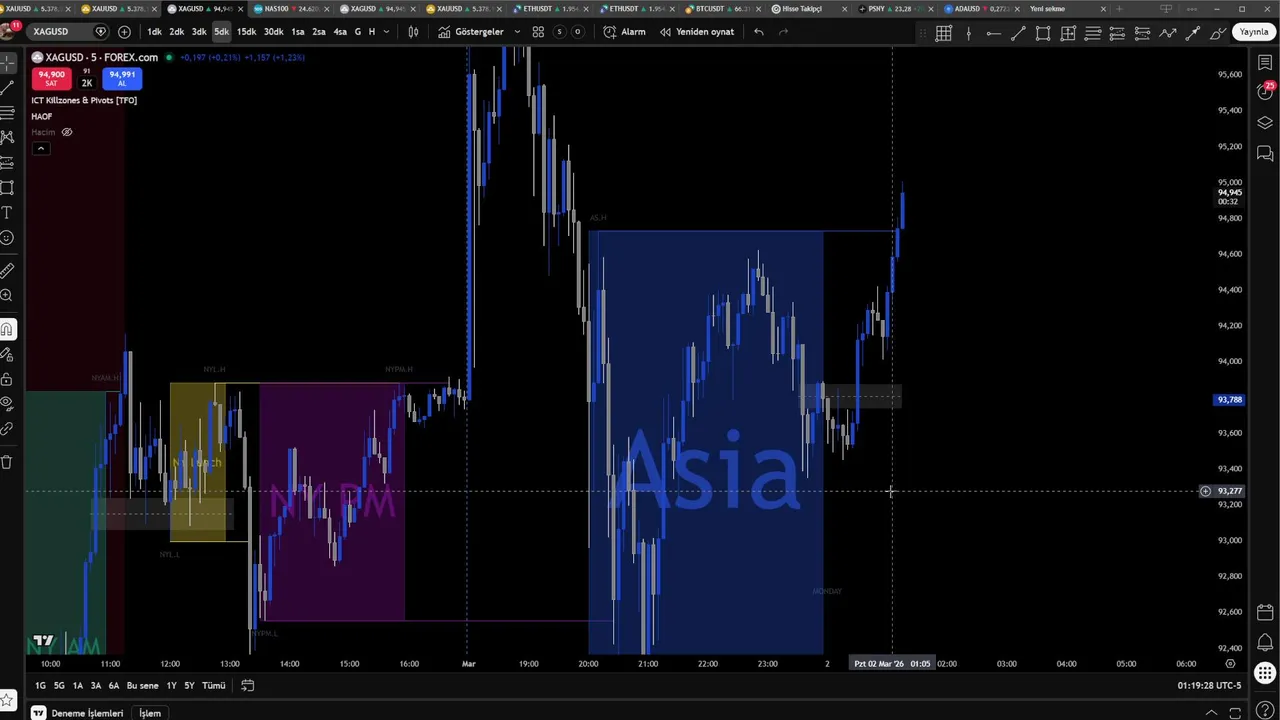The image size is (1280, 720).
Task: Expand the timeframe dropdown chevron
Action: 386,32
